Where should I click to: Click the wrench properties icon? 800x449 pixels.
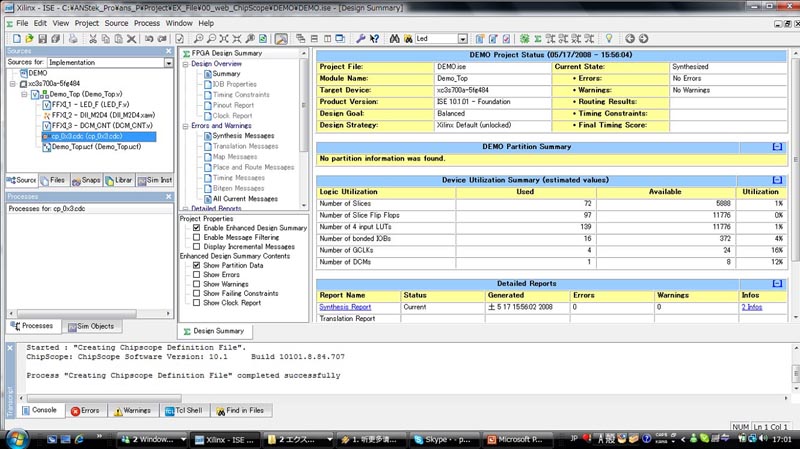coord(361,39)
